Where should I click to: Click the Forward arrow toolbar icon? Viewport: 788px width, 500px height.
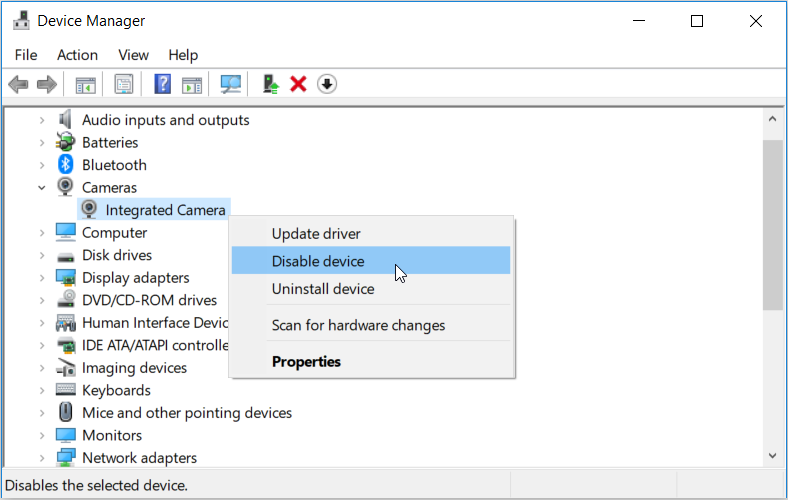click(x=47, y=84)
